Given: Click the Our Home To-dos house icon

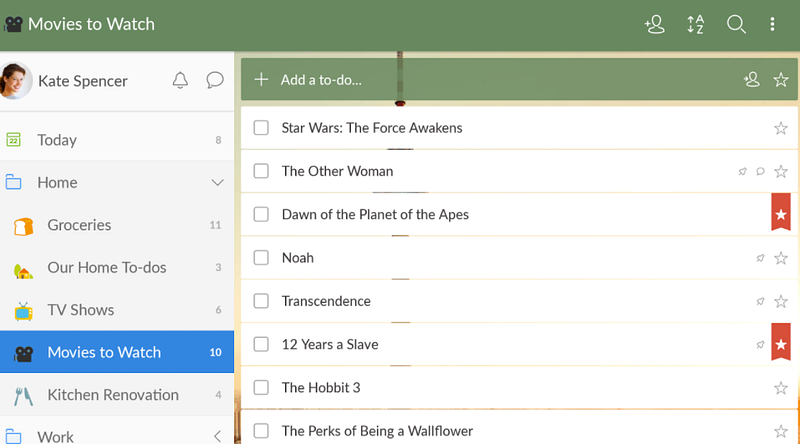Looking at the screenshot, I should coord(23,271).
